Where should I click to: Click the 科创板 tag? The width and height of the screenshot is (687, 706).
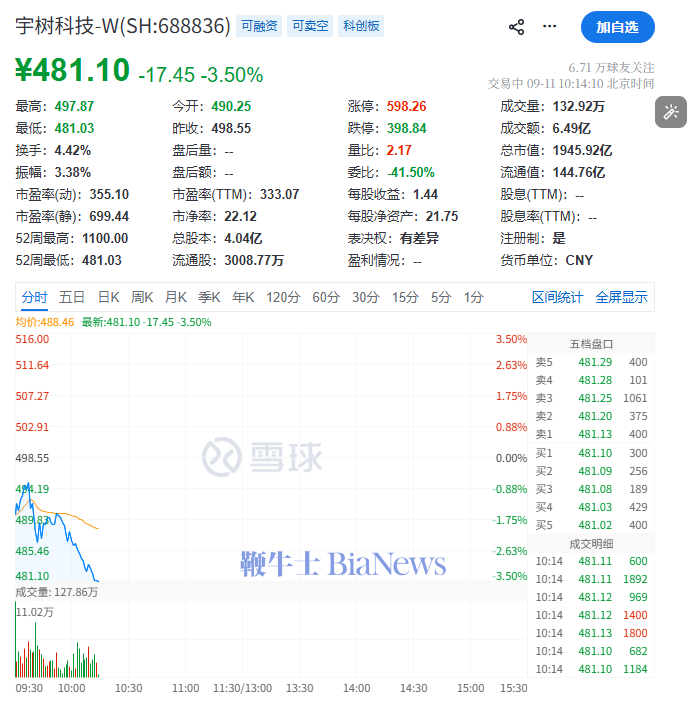tap(361, 26)
